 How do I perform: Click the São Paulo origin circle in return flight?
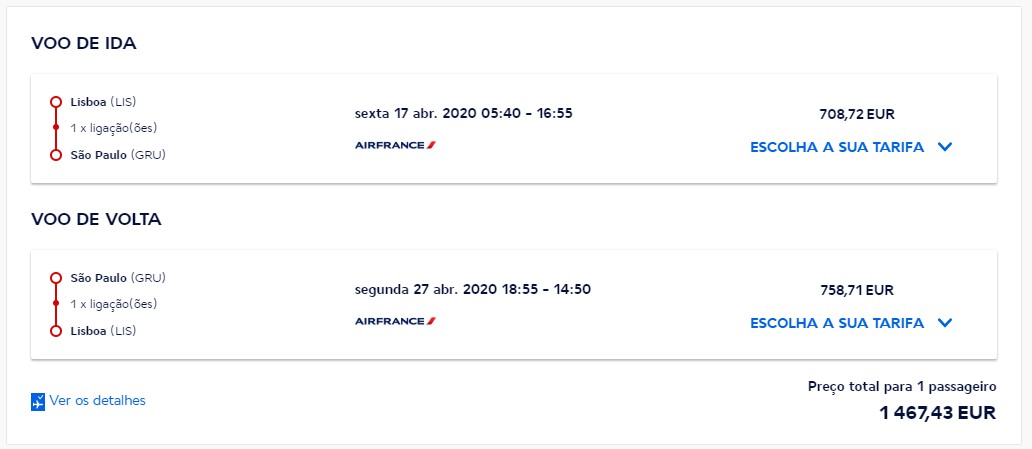tap(56, 278)
